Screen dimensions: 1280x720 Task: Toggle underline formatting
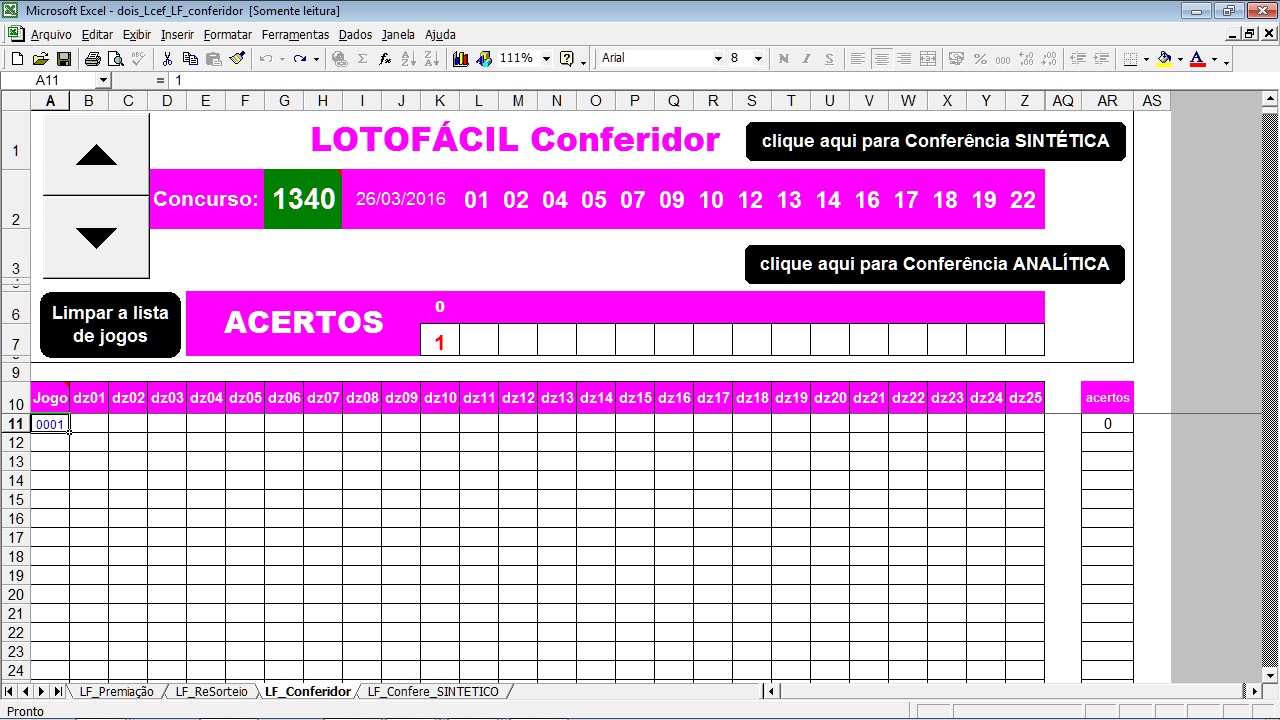pyautogui.click(x=829, y=59)
